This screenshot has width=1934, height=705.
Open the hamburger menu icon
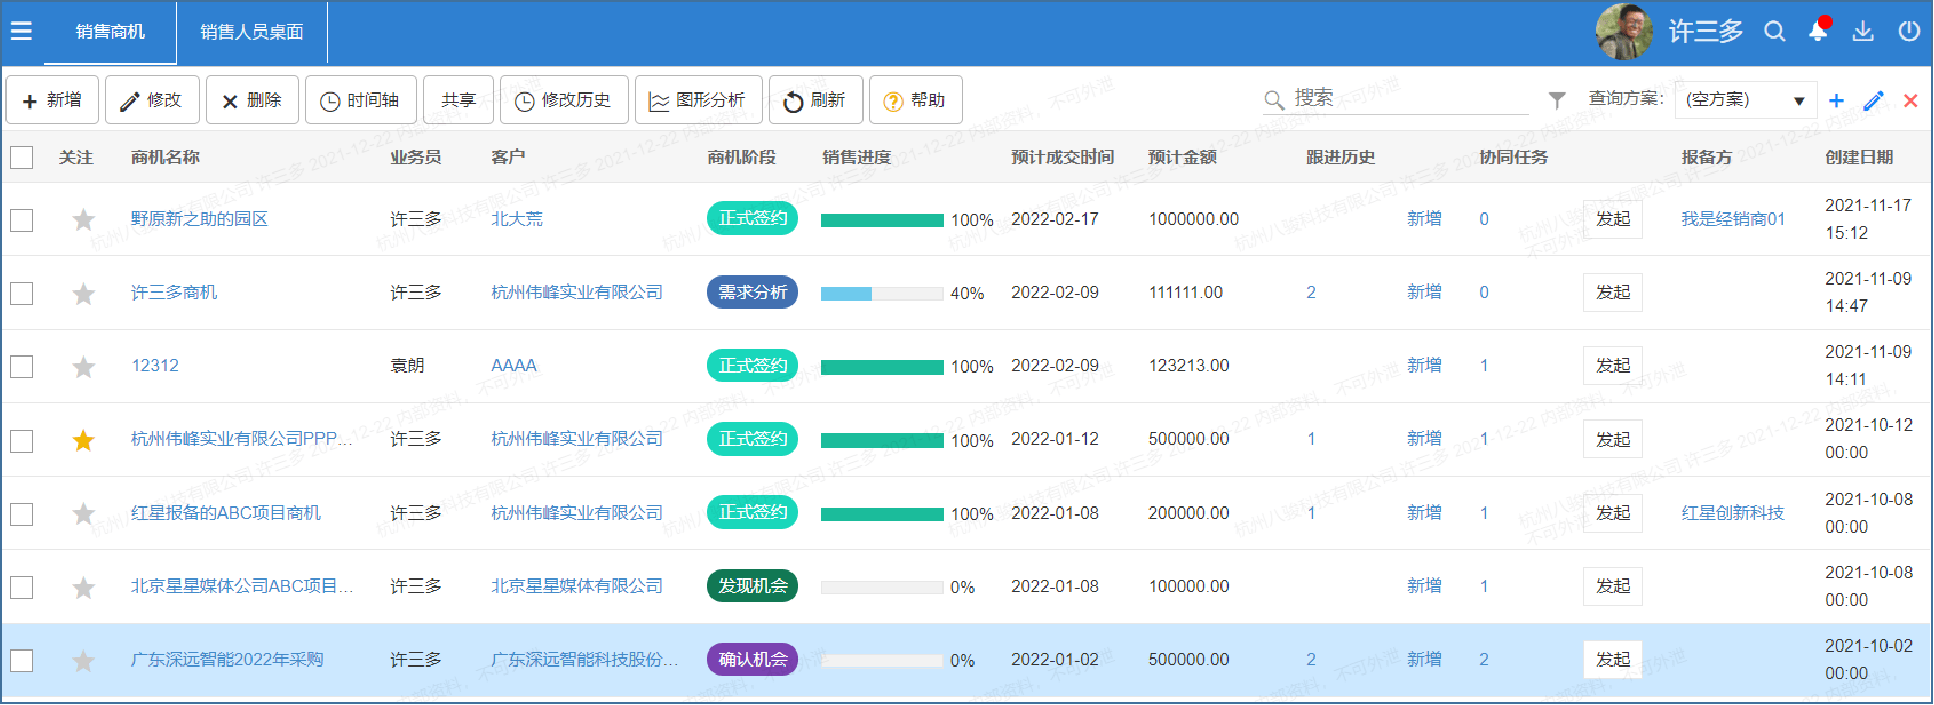(21, 31)
